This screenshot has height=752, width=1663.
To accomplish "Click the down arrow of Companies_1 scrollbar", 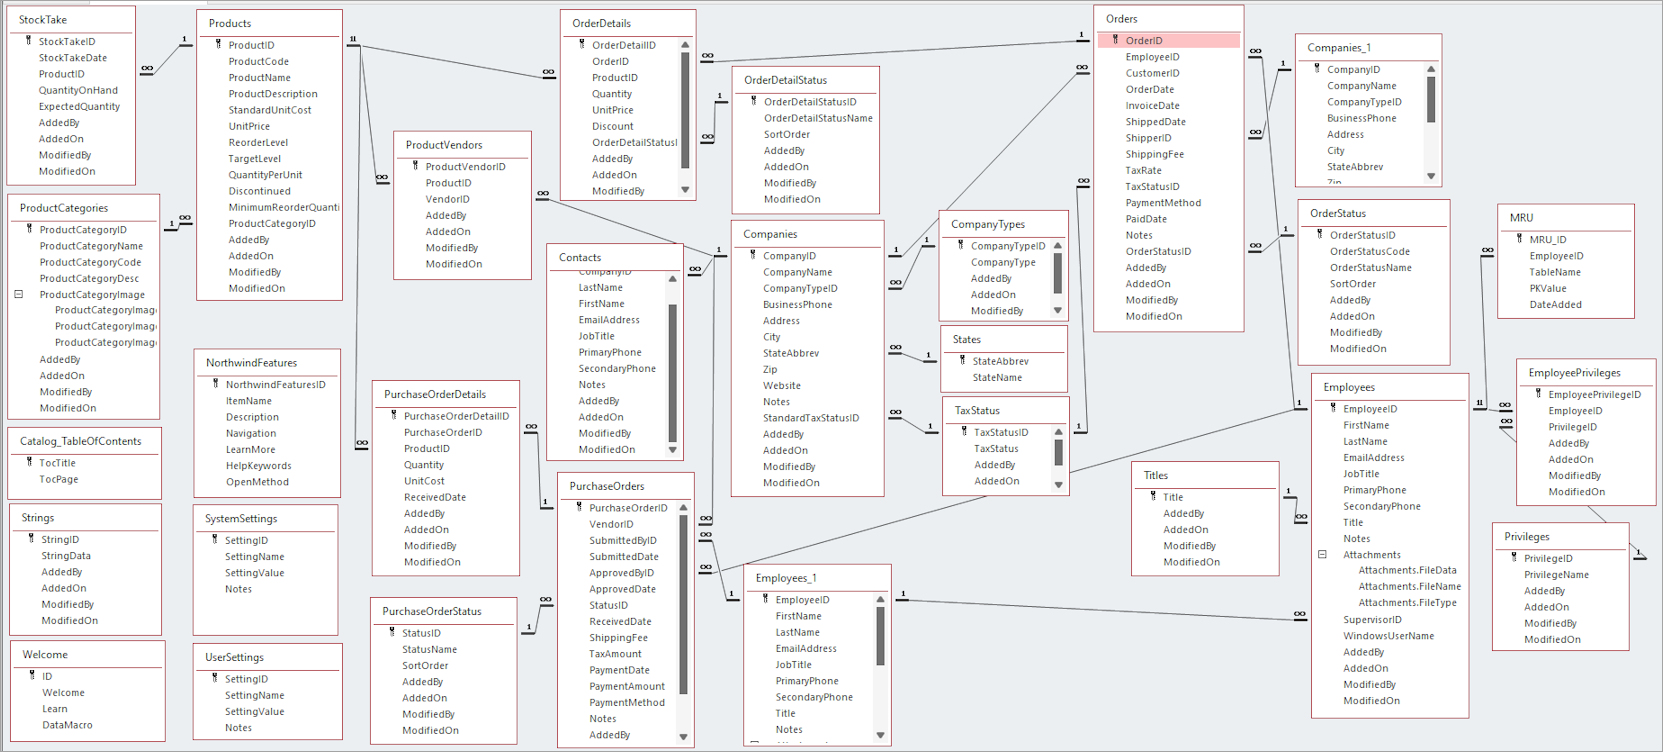I will 1431,176.
